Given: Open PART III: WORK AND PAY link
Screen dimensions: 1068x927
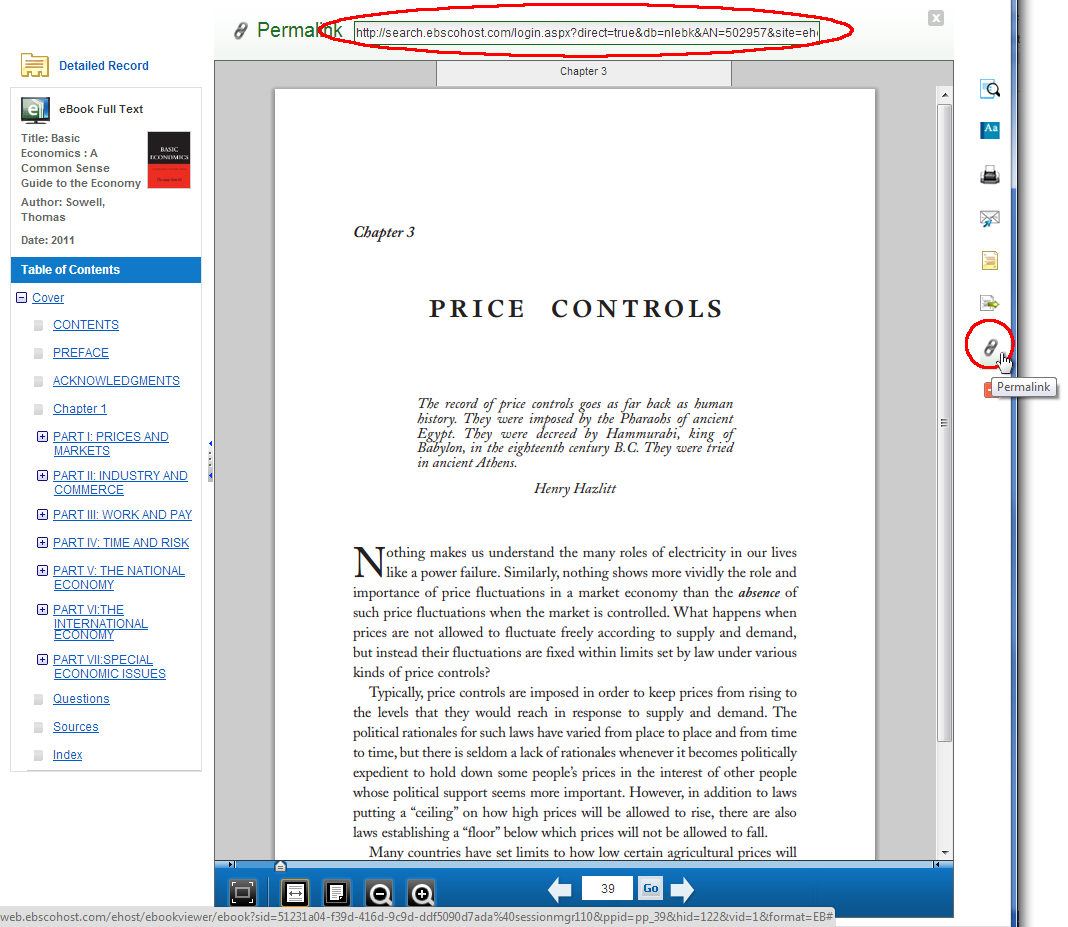Looking at the screenshot, I should point(123,515).
